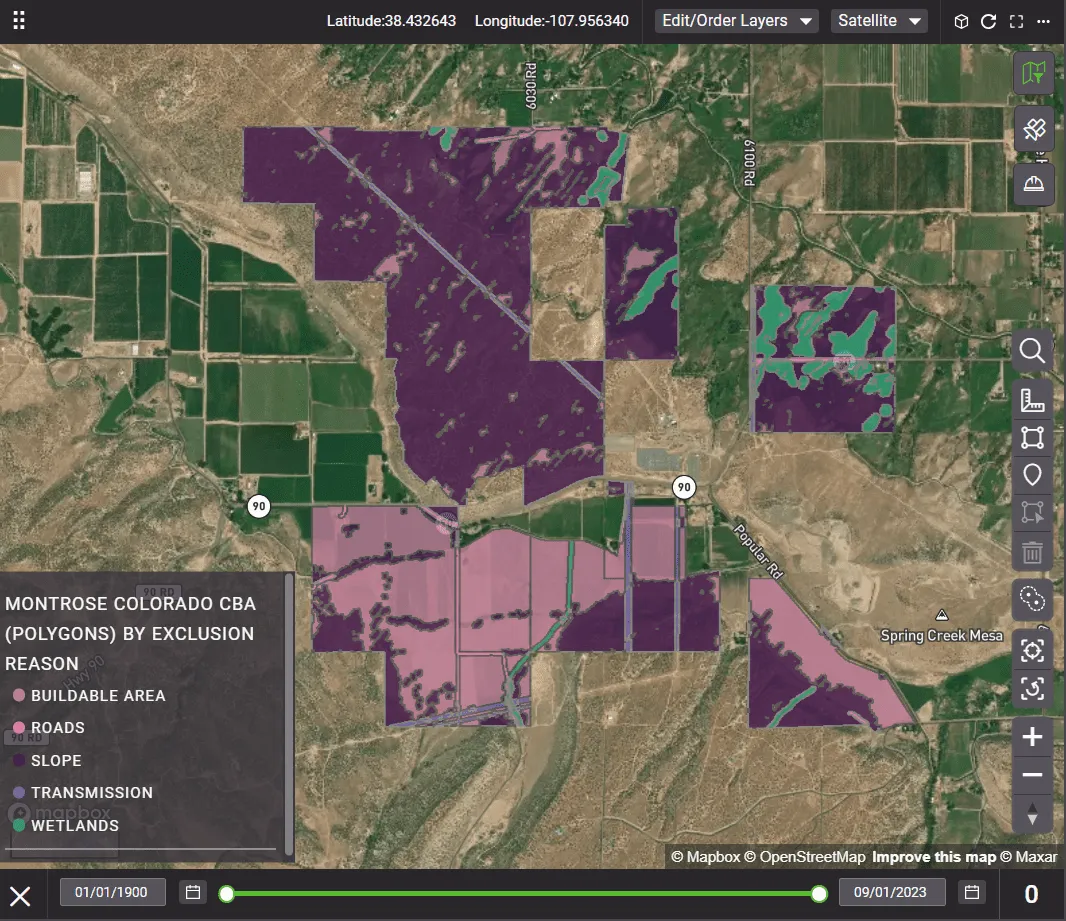Click the right timeline slider handle

819,893
